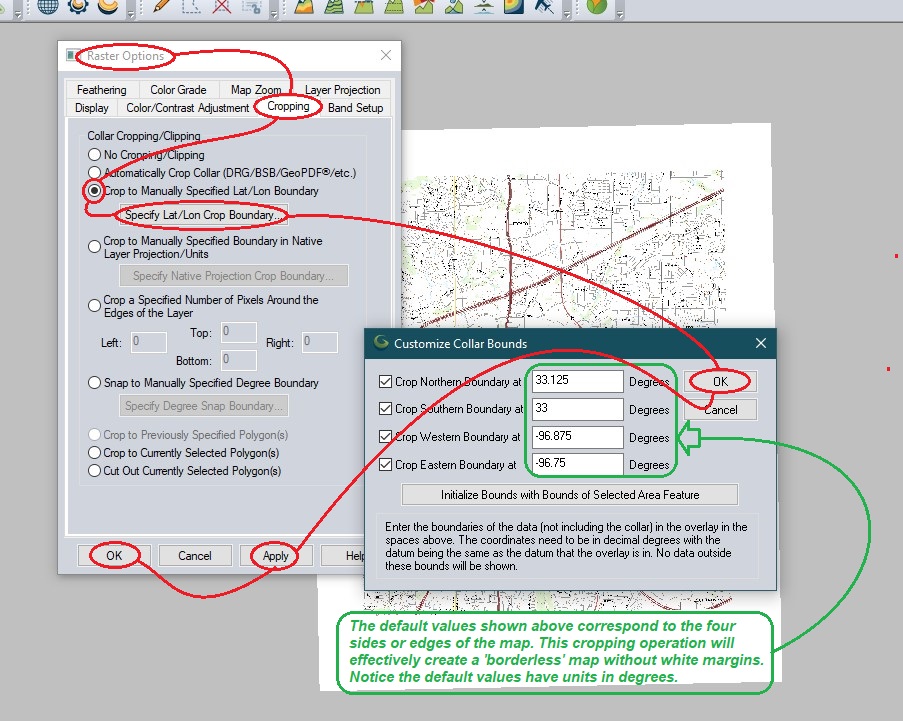Image resolution: width=903 pixels, height=721 pixels.
Task: Uncheck Crop Northern Boundary at
Action: 384,380
